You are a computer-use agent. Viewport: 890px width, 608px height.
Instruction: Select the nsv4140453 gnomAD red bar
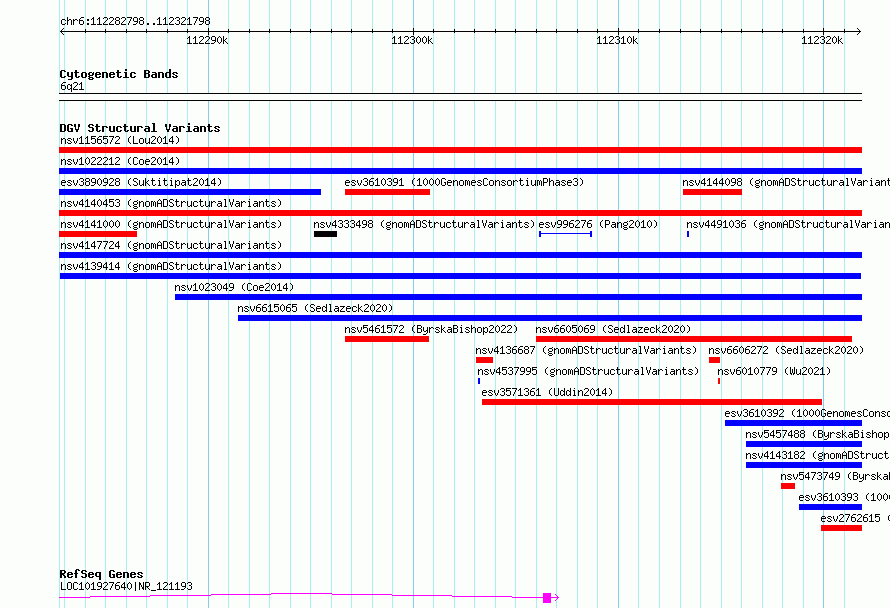click(x=460, y=213)
